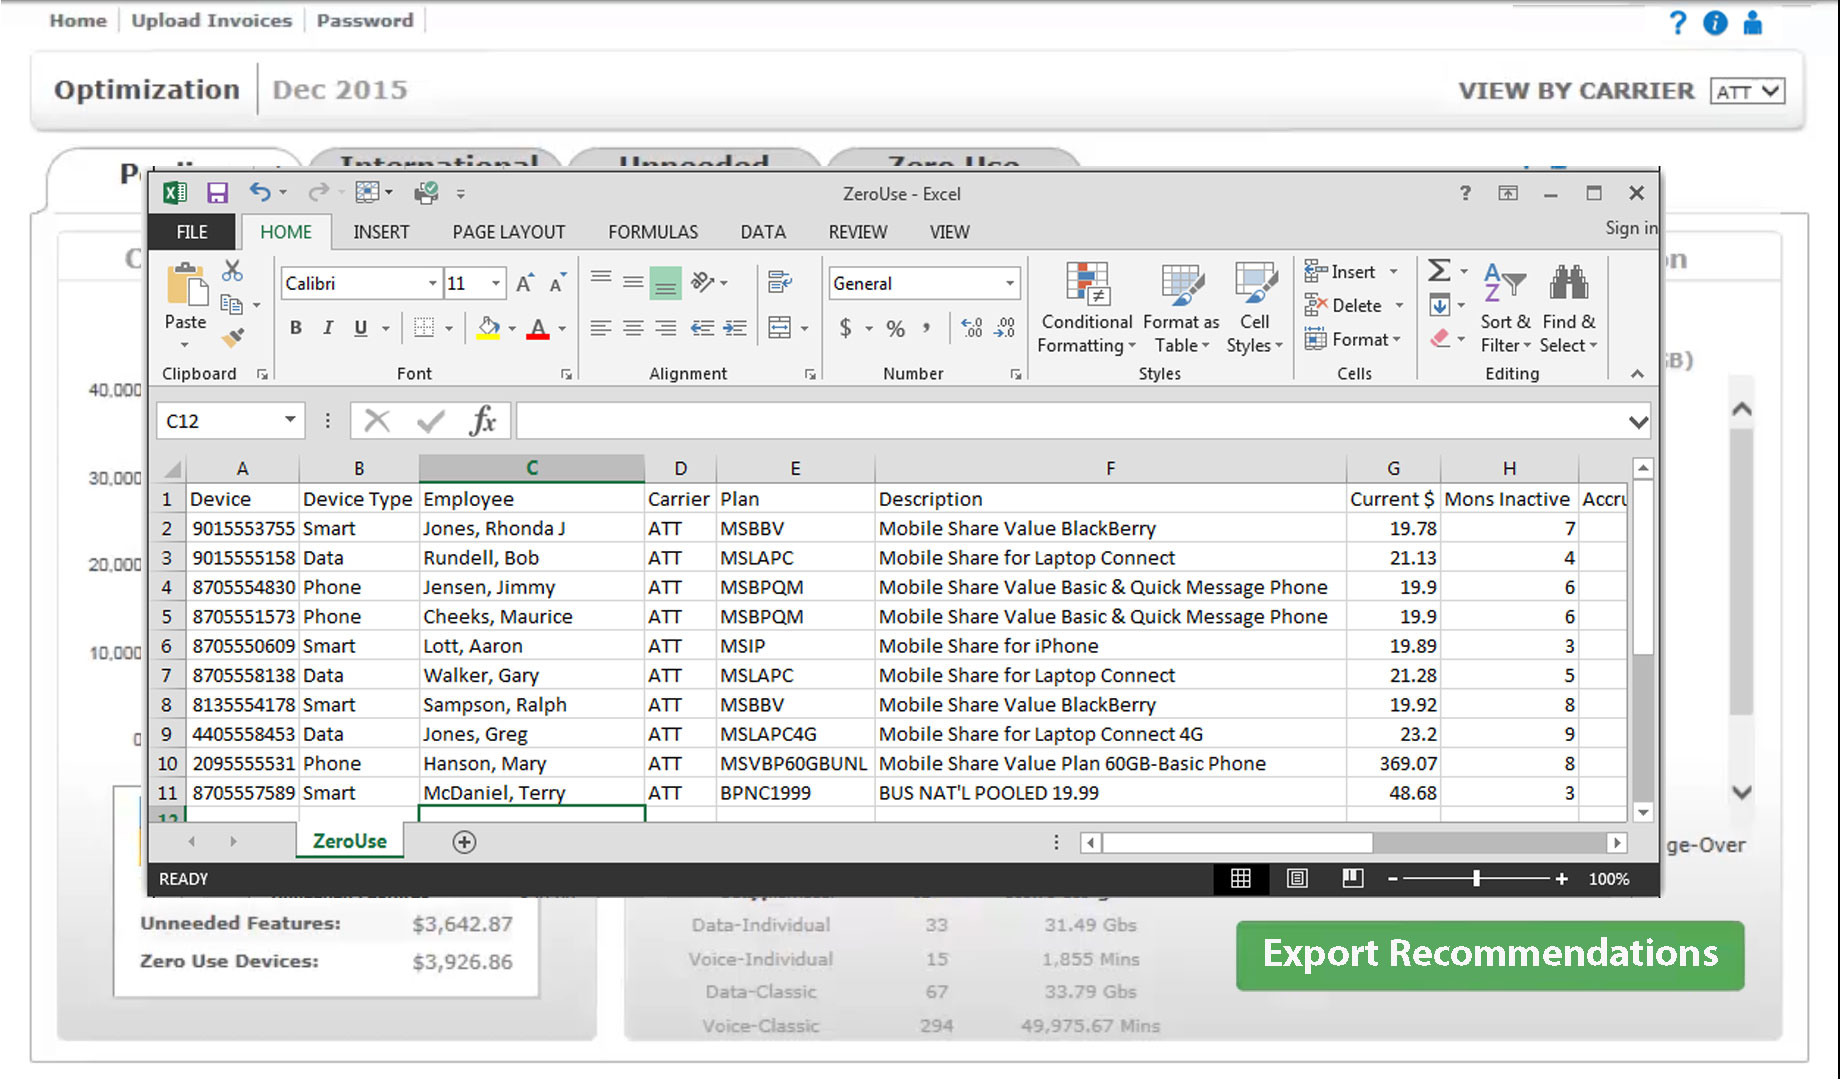
Task: Open Find & Select menu
Action: (x=1568, y=308)
